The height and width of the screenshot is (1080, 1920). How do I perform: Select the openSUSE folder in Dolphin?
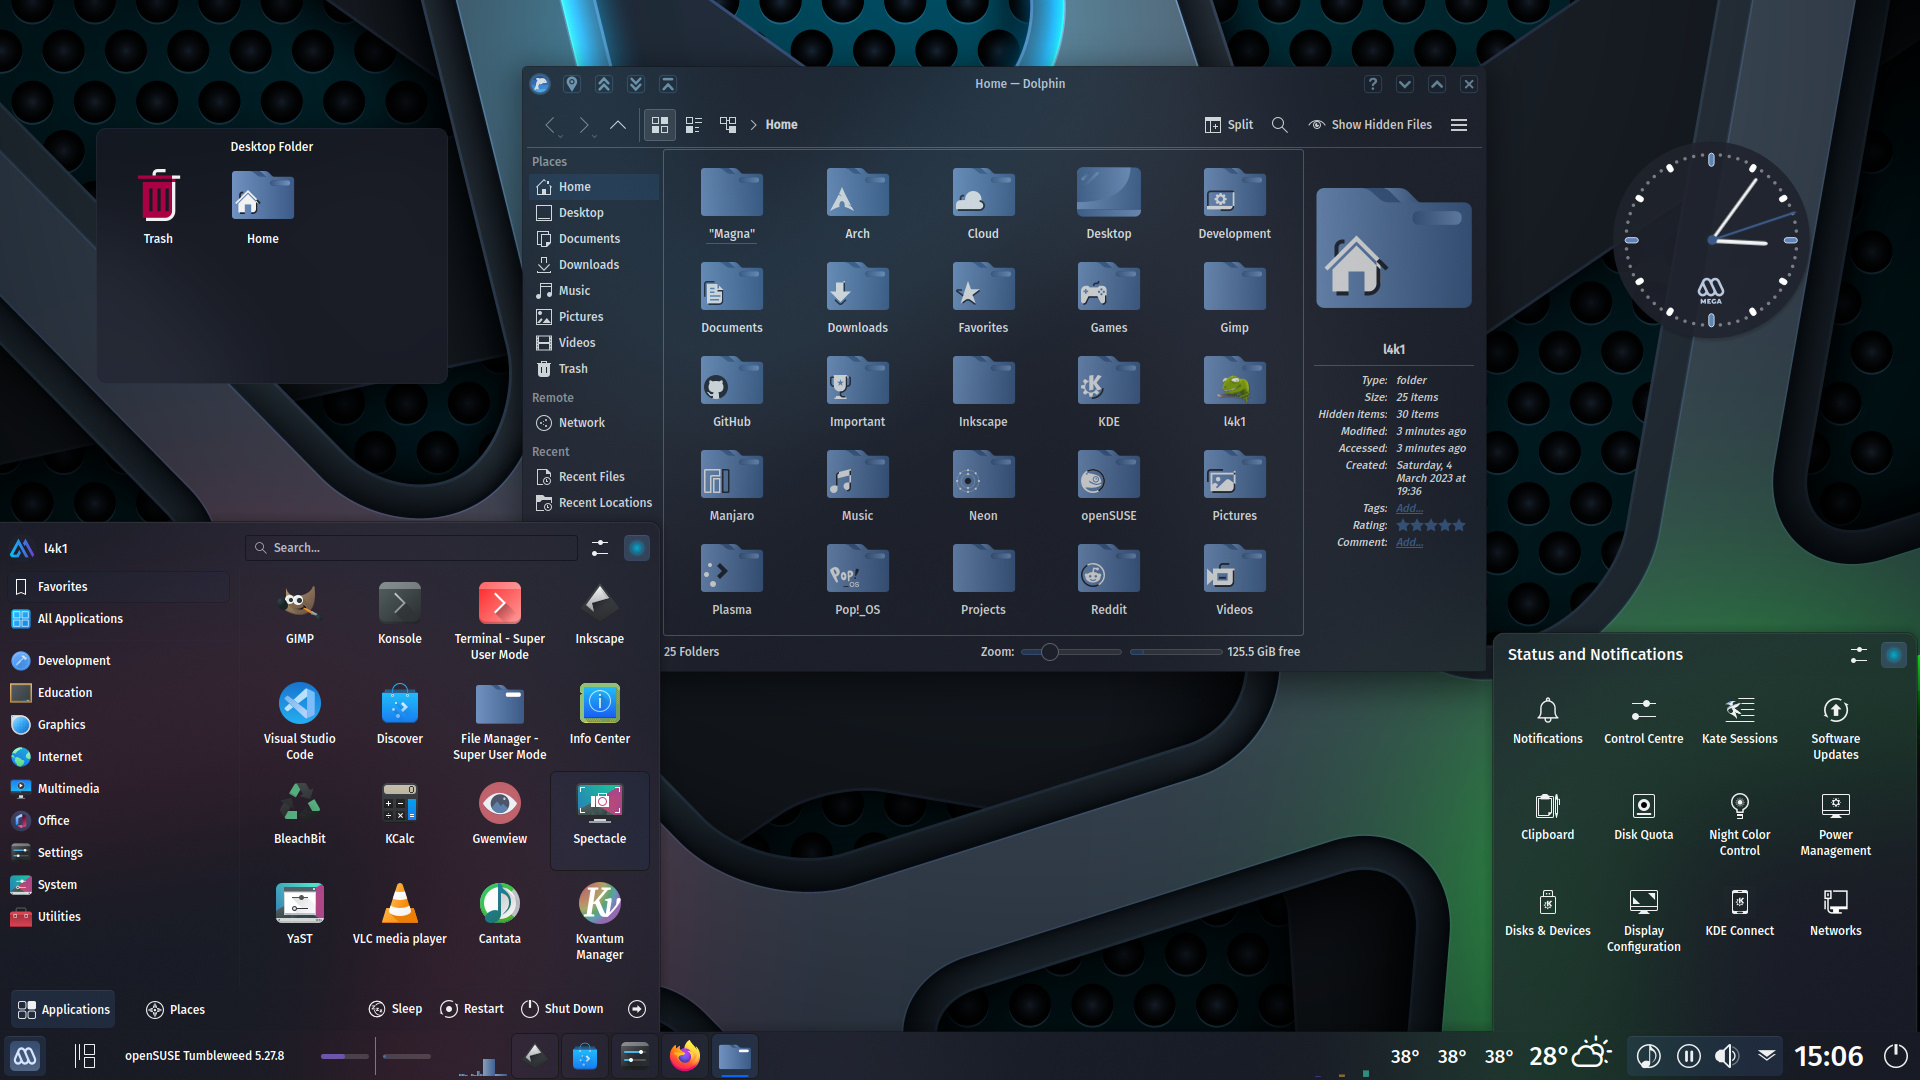pos(1109,488)
